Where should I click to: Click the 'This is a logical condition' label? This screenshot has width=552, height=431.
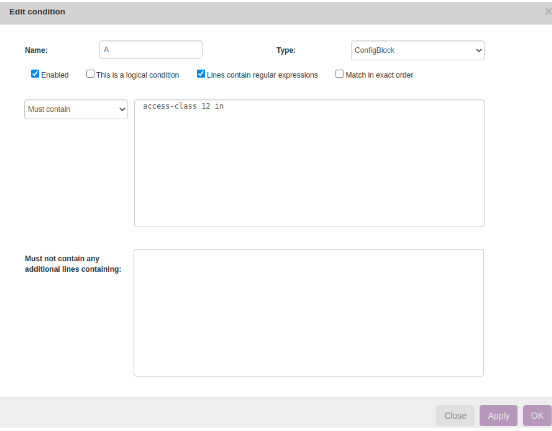tap(138, 75)
